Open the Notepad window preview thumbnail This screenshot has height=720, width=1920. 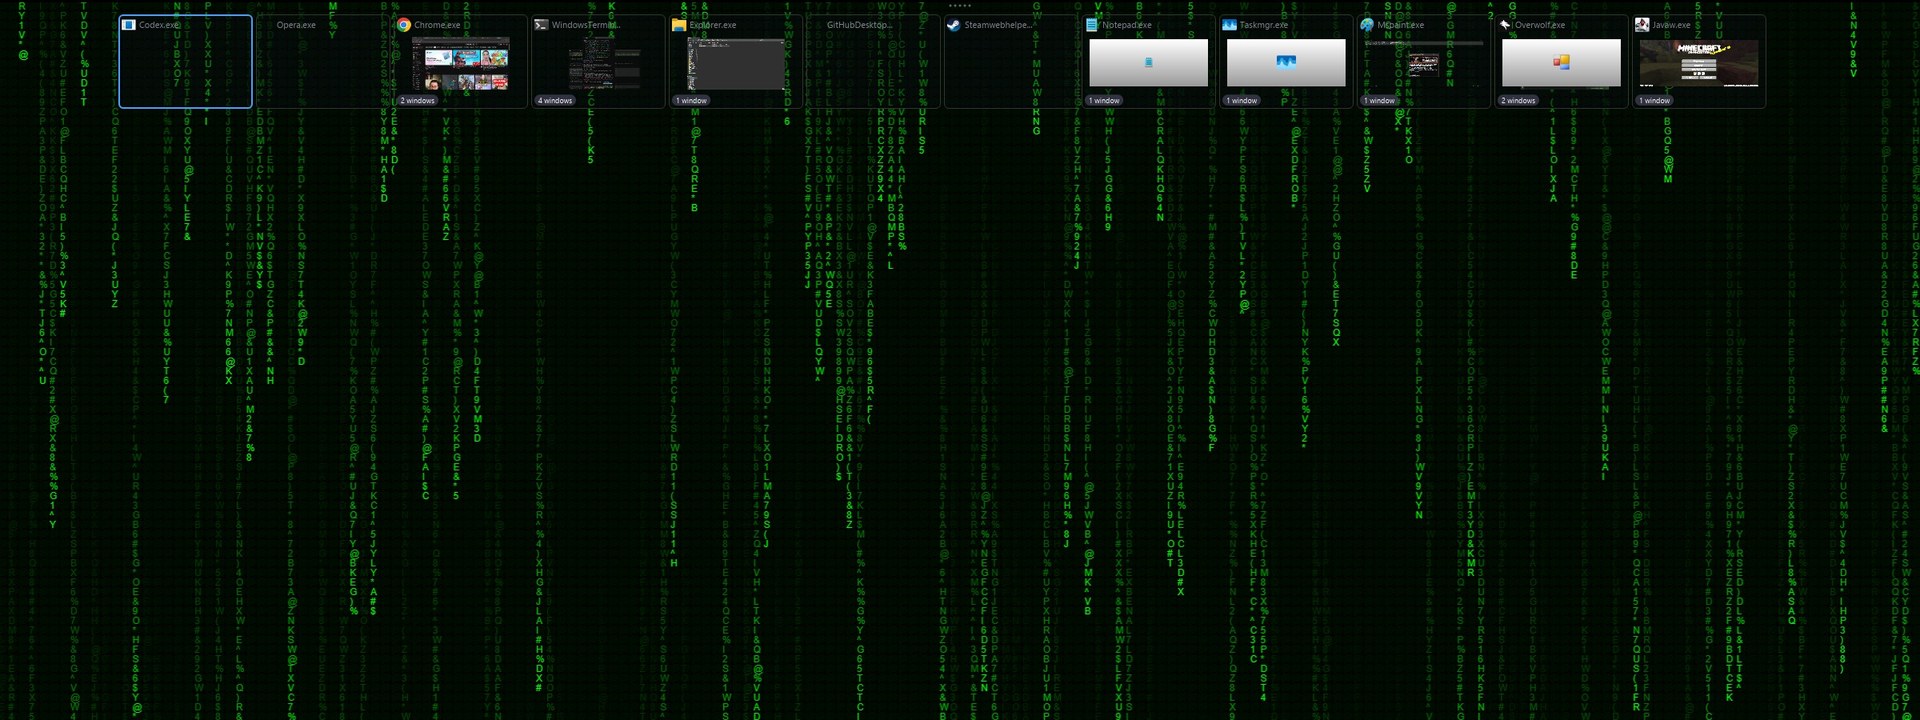(1149, 63)
